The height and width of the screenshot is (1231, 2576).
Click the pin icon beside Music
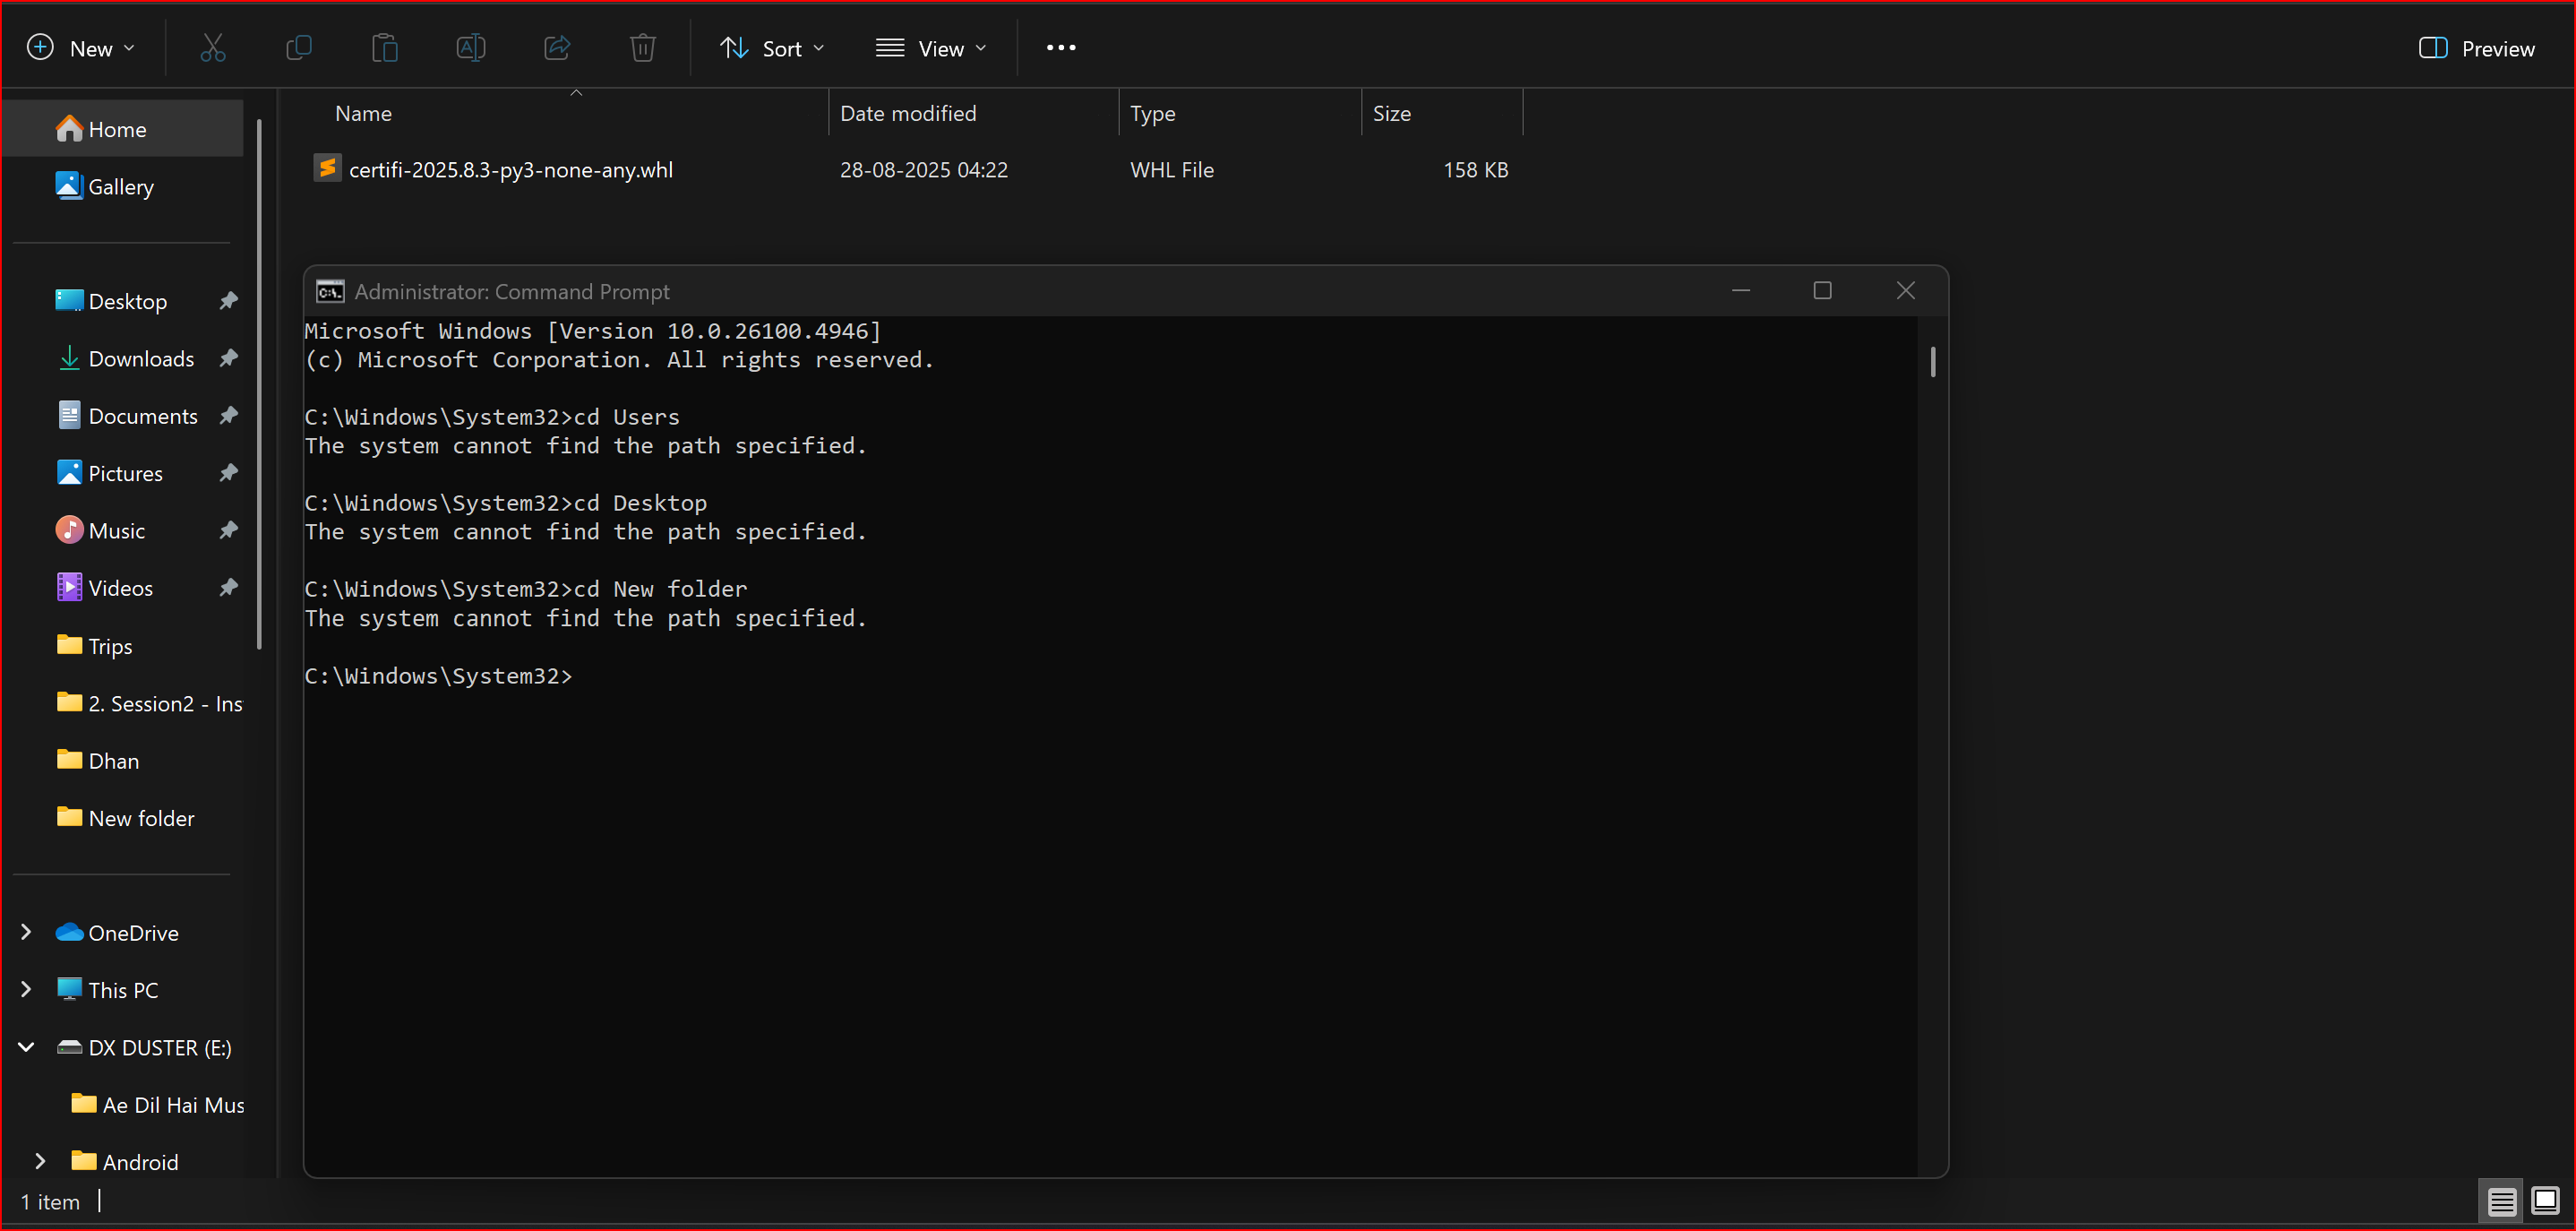(x=228, y=530)
